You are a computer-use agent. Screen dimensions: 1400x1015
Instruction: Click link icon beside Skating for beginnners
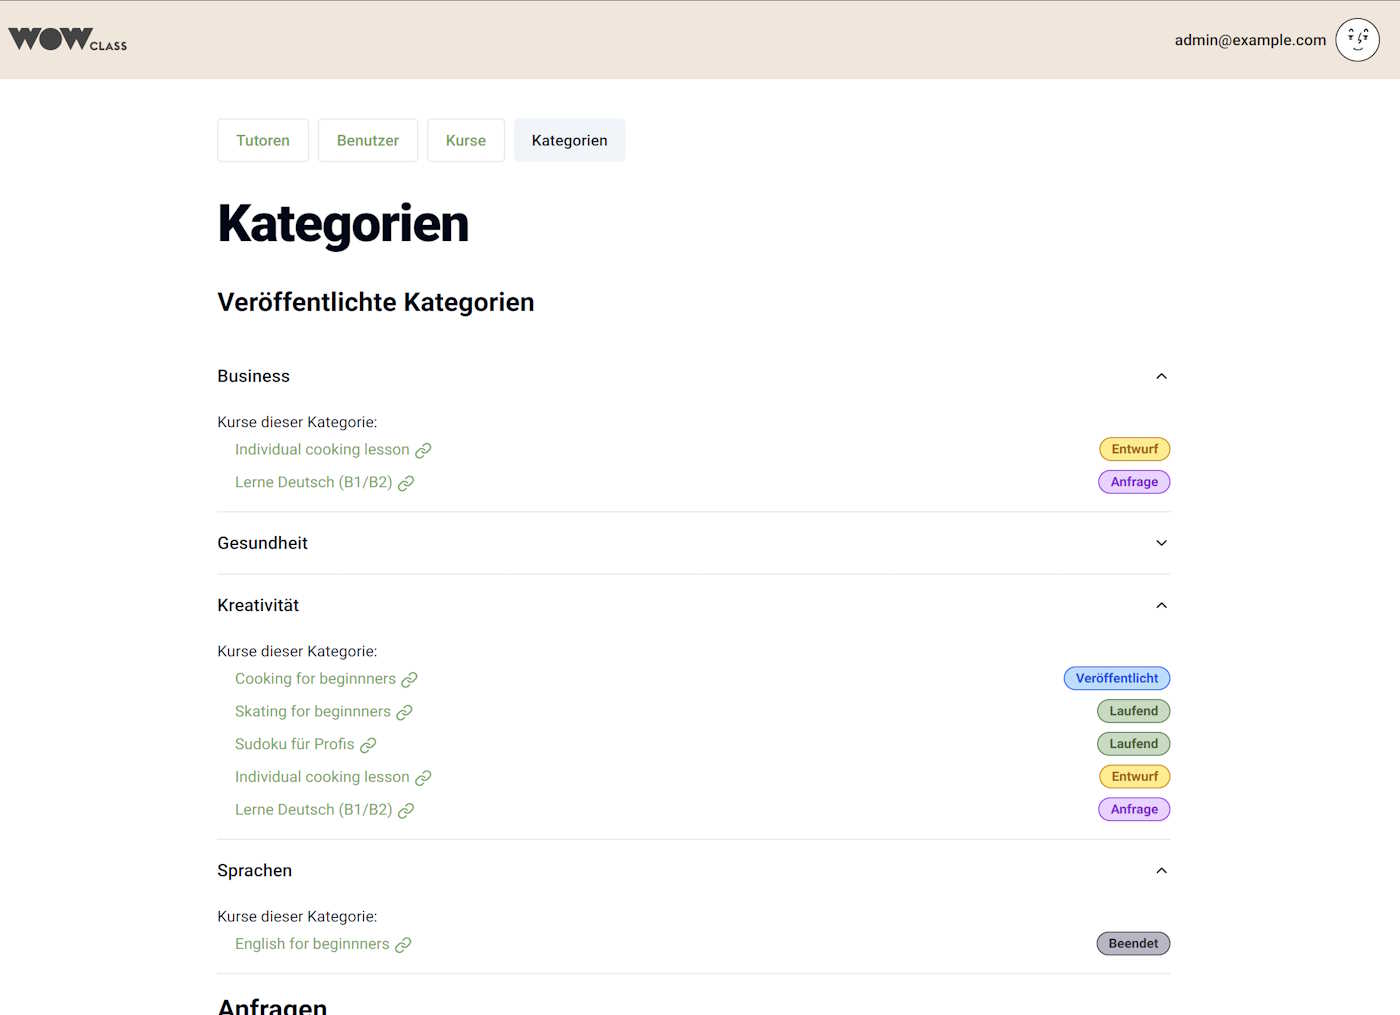pyautogui.click(x=404, y=713)
